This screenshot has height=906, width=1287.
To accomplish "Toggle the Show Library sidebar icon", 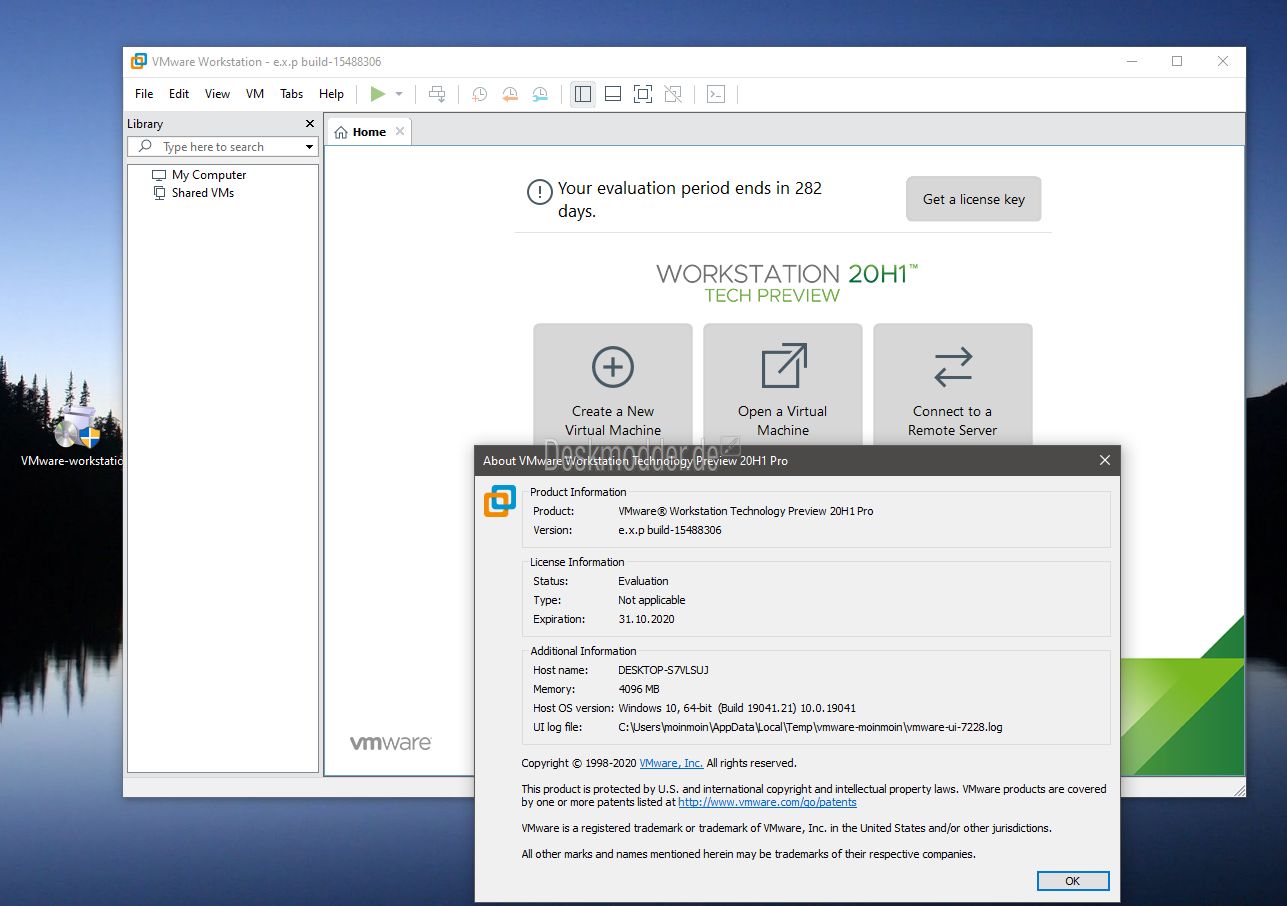I will coord(583,94).
